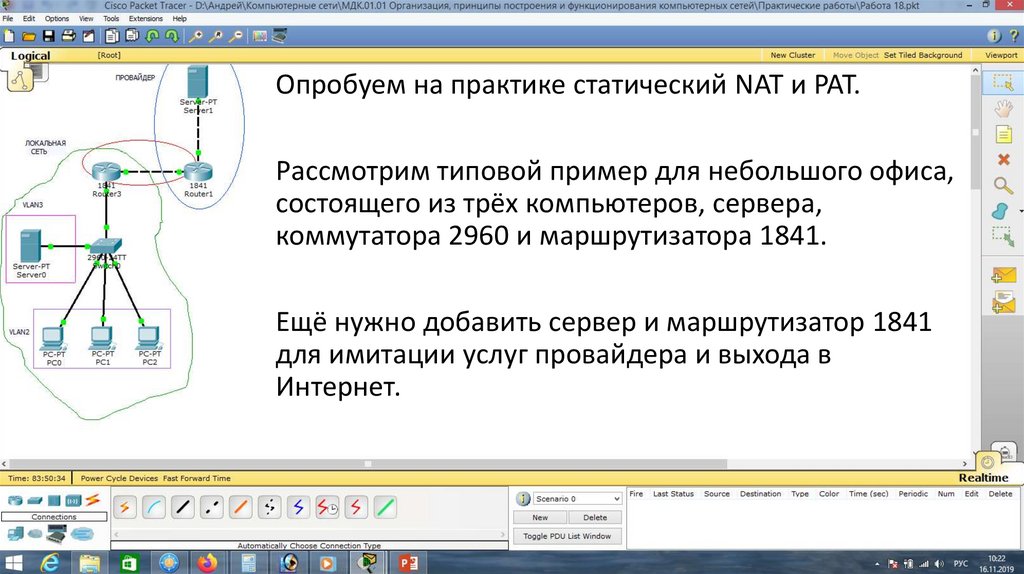The image size is (1024, 574).
Task: Paste with the paste icon
Action: click(132, 36)
